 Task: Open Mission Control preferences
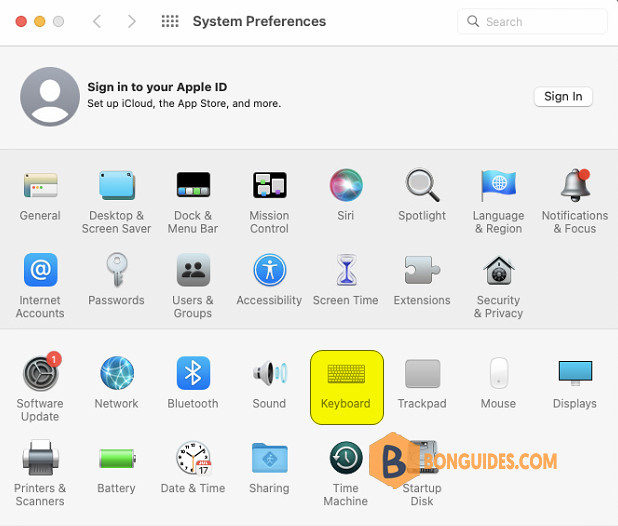pyautogui.click(x=270, y=202)
